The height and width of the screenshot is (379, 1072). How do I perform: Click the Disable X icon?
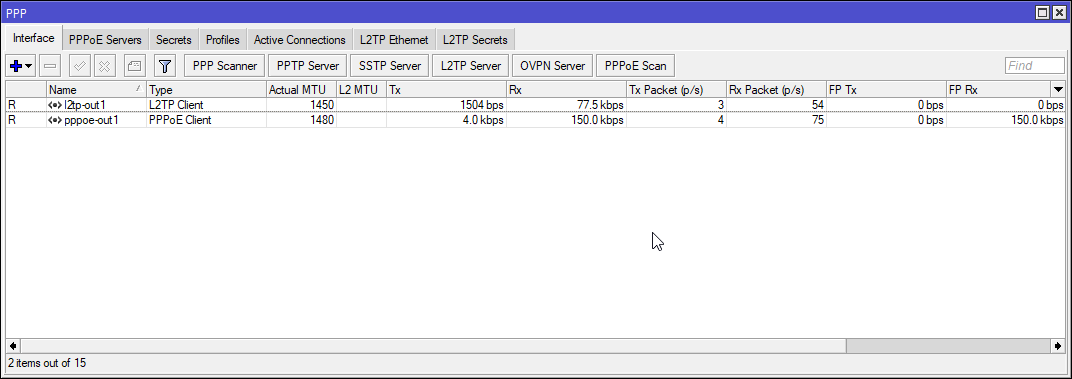tap(105, 66)
